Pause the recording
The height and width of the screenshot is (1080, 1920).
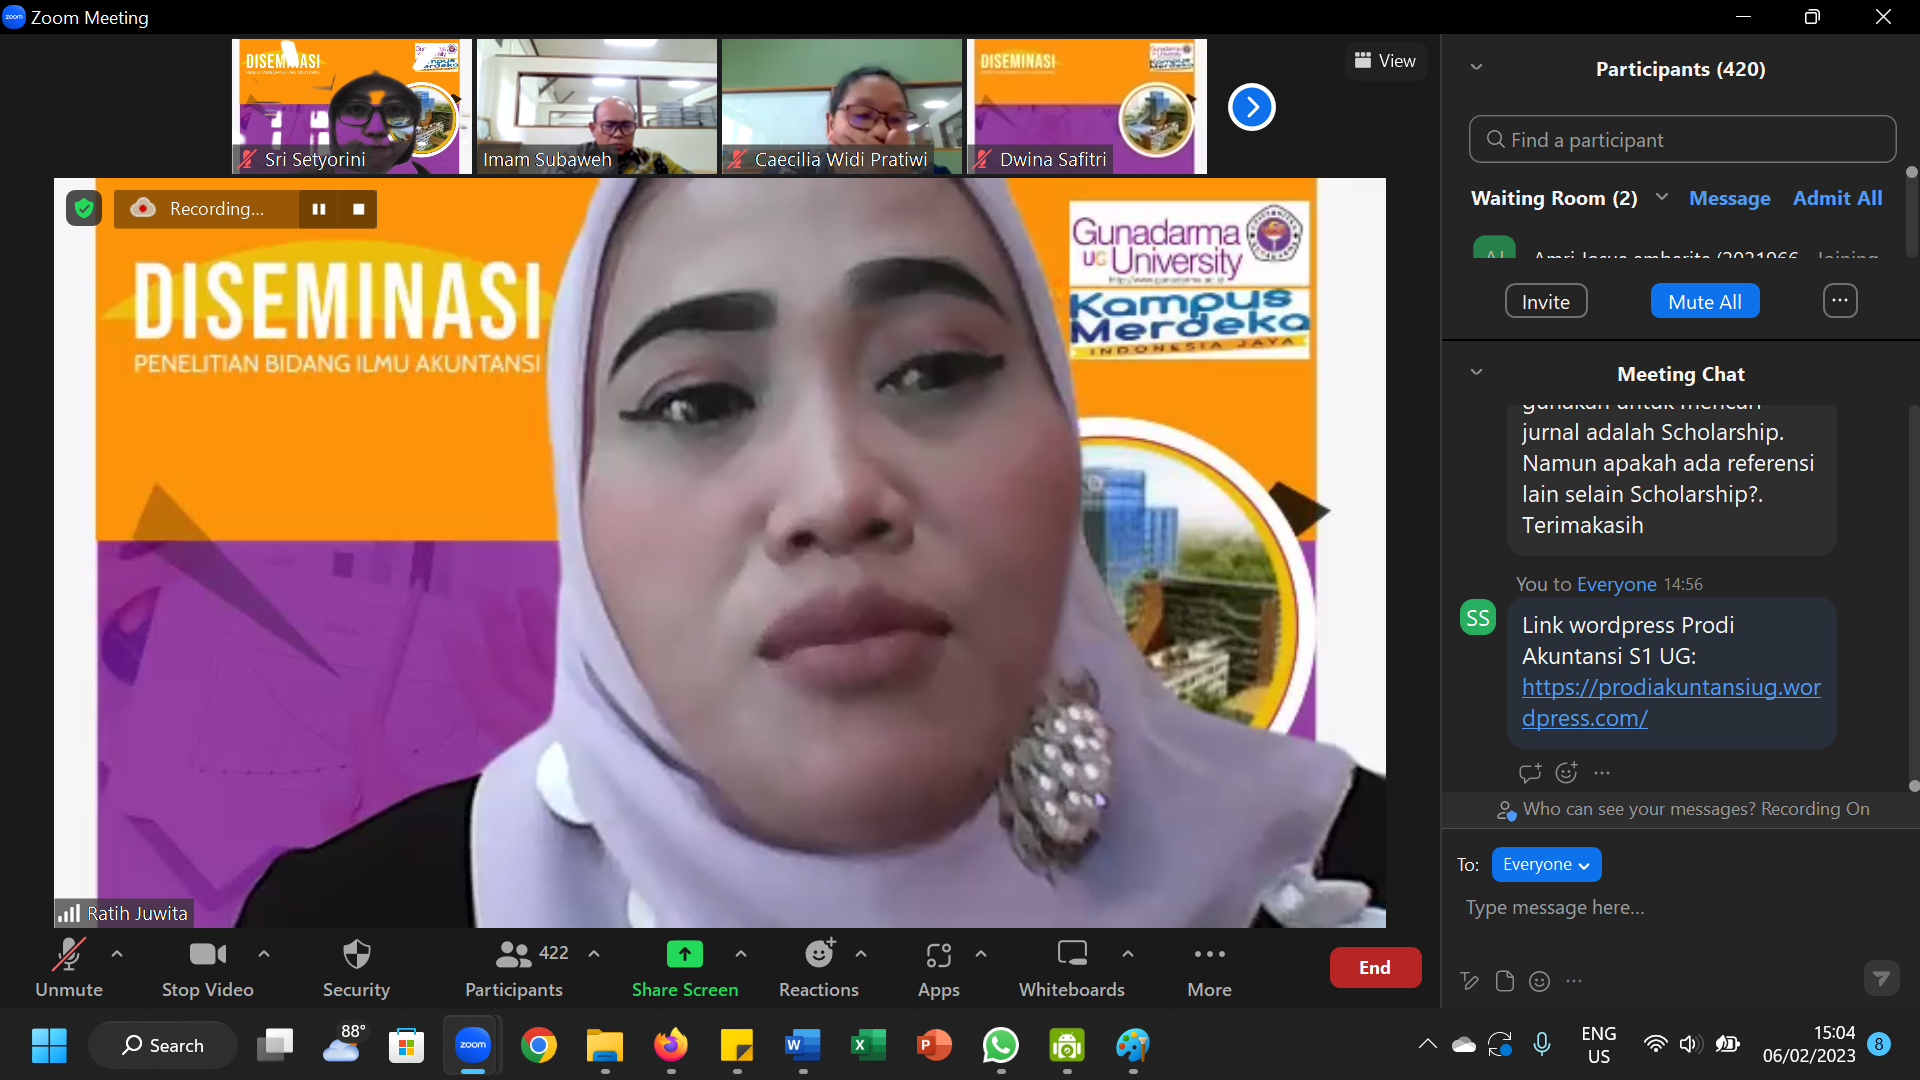coord(319,209)
